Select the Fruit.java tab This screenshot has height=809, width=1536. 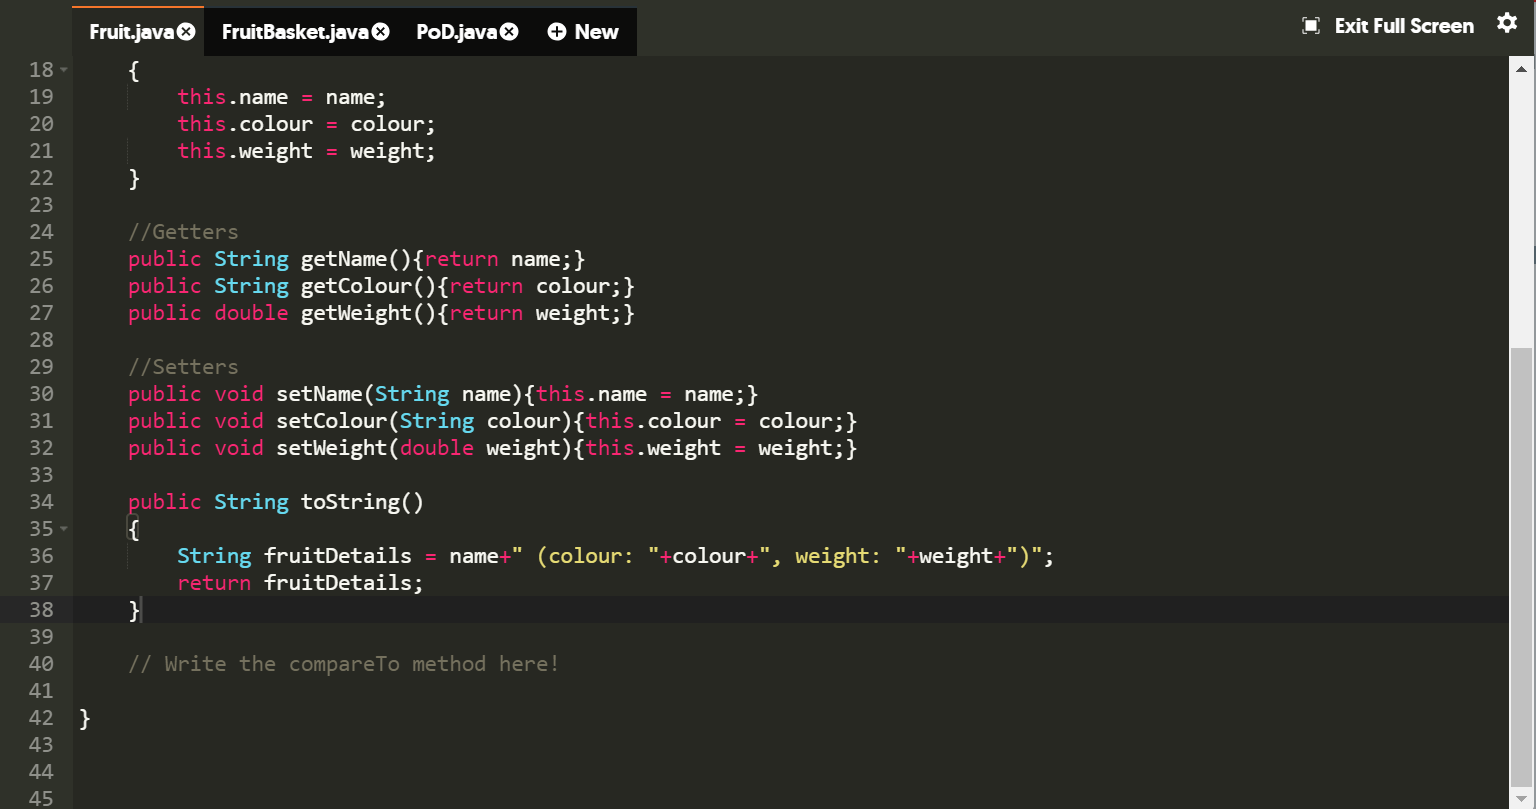[x=132, y=32]
